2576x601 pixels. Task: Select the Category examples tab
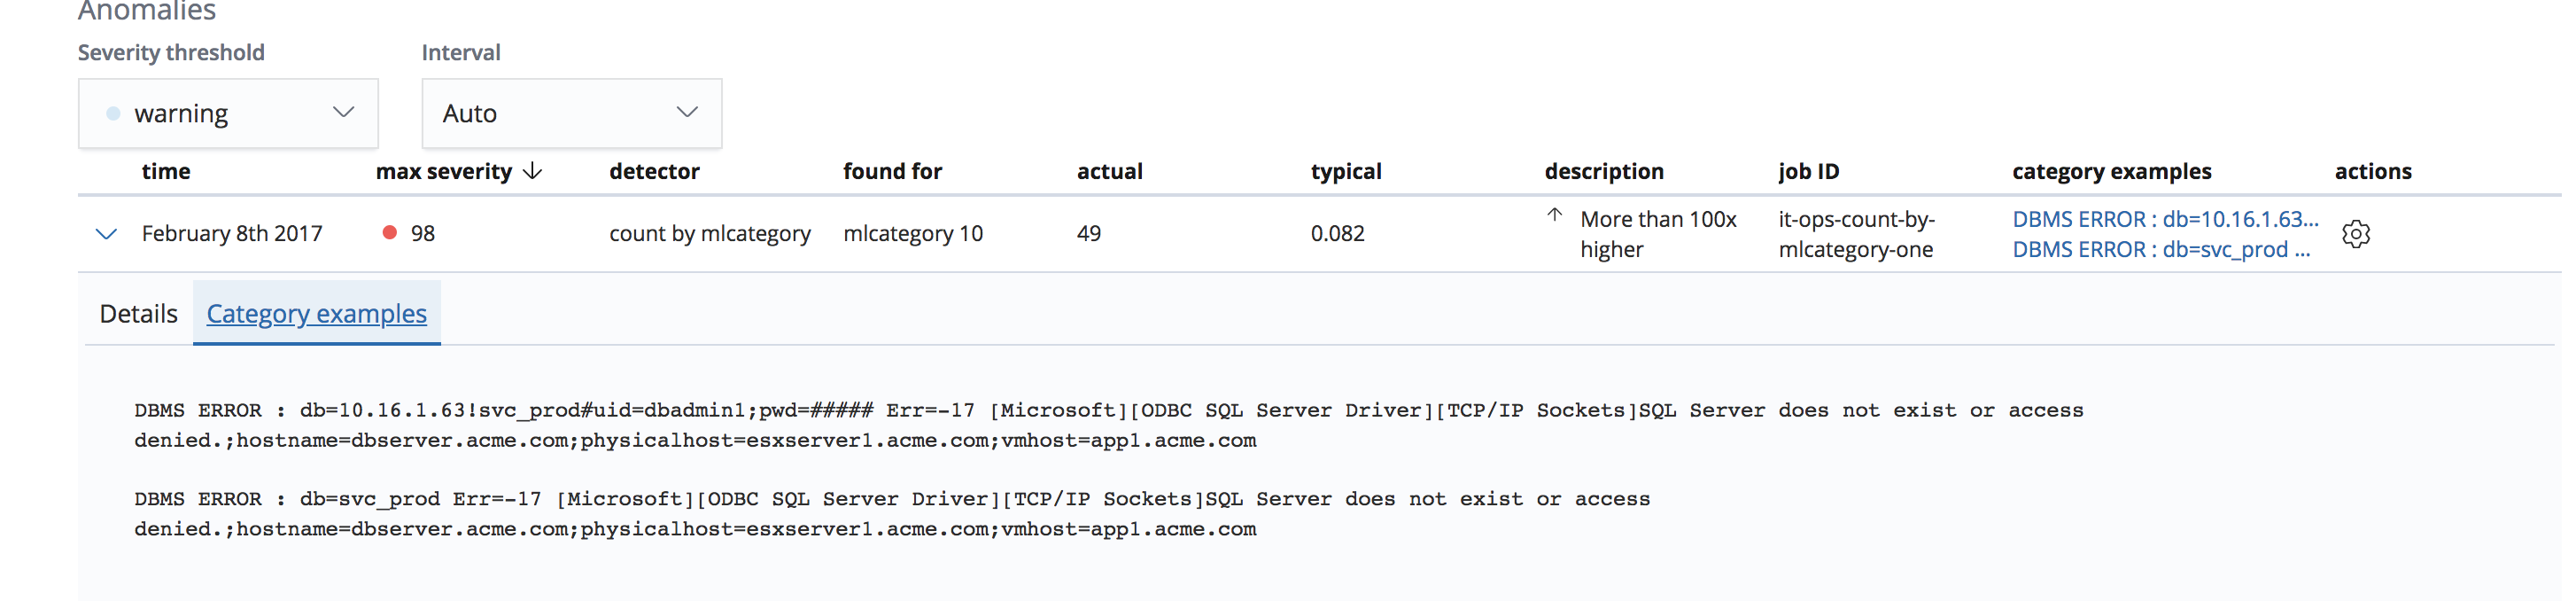(316, 314)
